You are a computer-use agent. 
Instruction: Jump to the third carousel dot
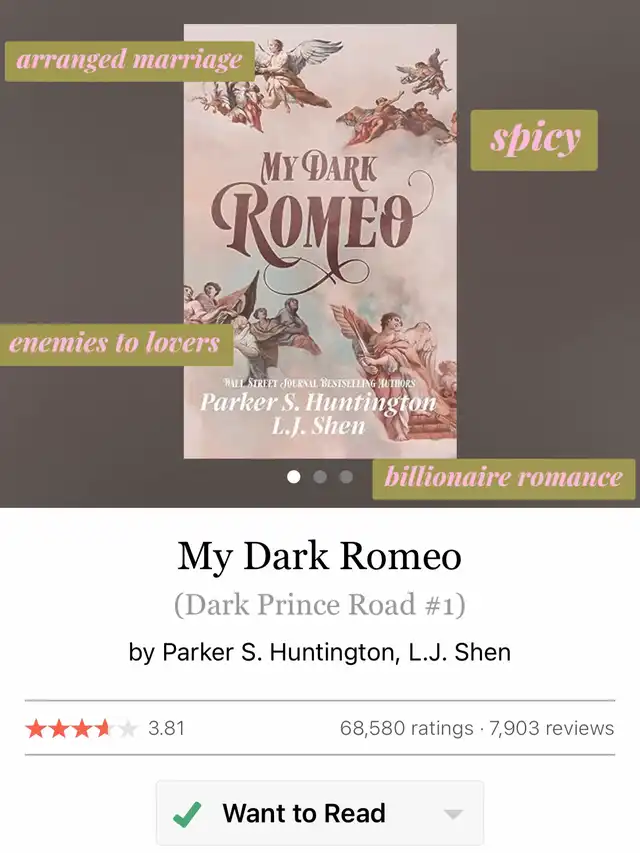point(346,477)
